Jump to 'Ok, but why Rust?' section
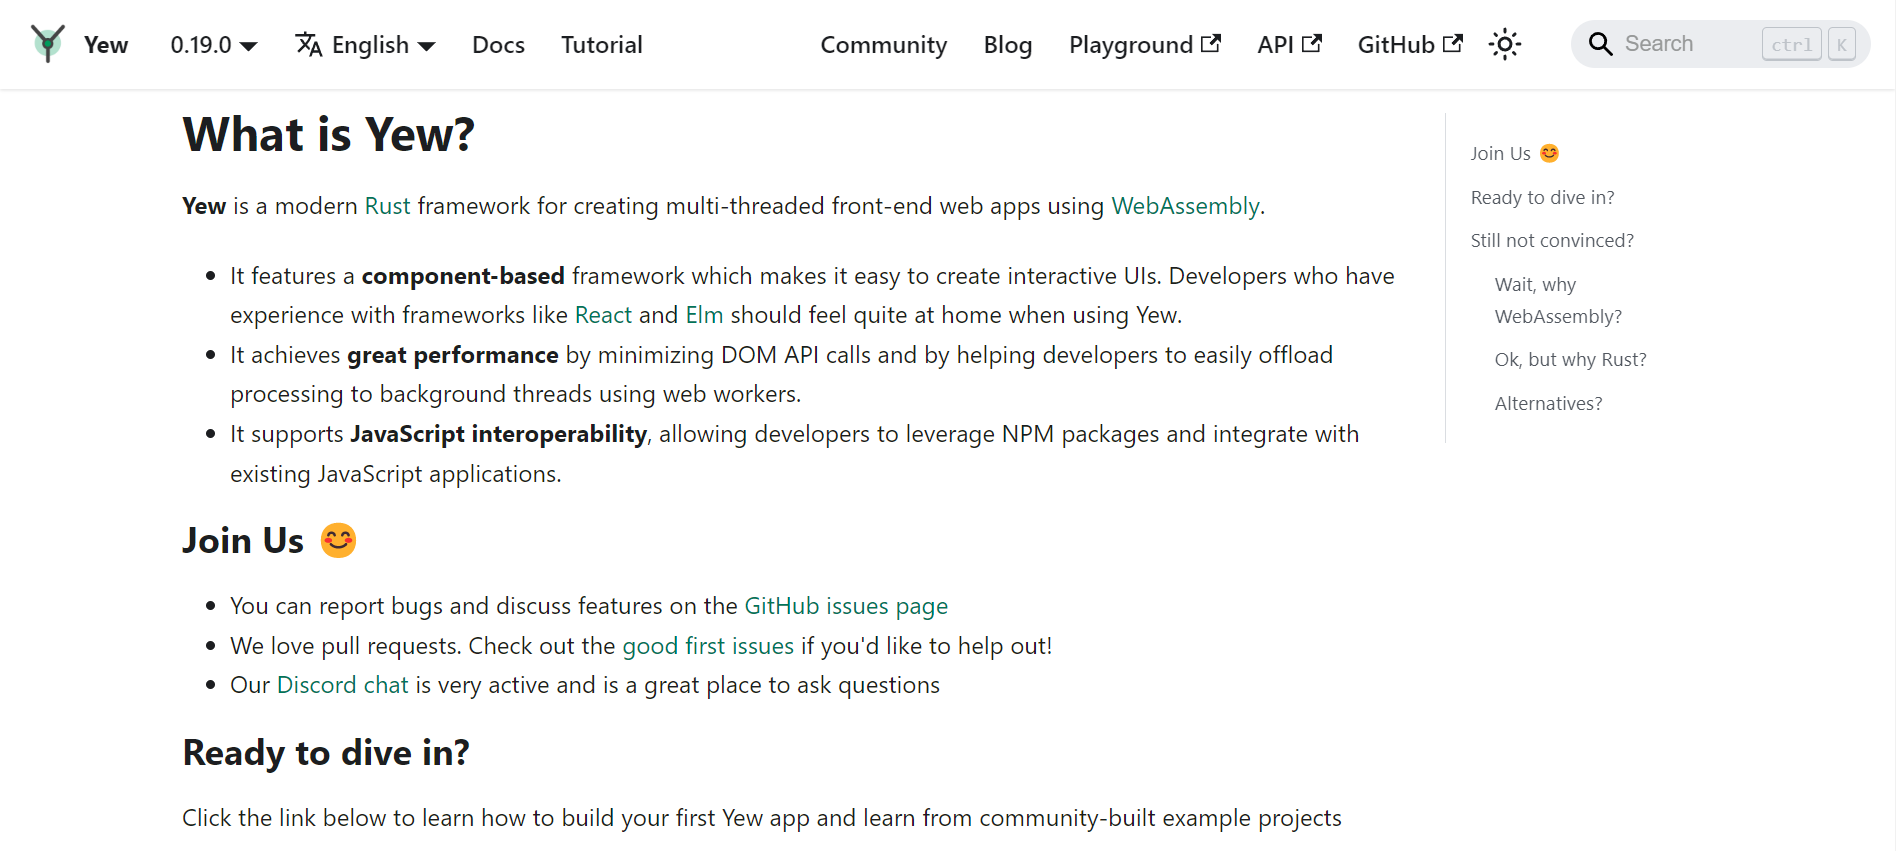Image resolution: width=1896 pixels, height=851 pixels. pos(1570,359)
